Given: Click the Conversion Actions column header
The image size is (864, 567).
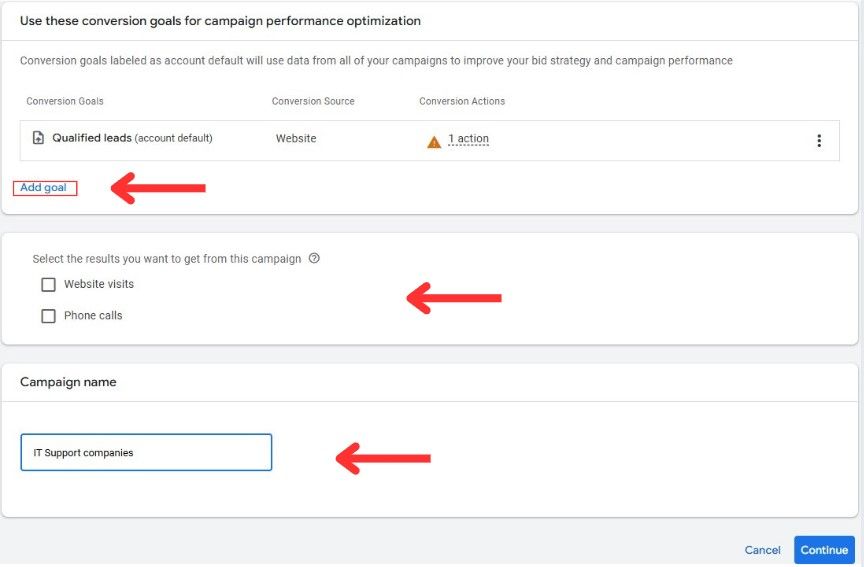Looking at the screenshot, I should tap(462, 101).
